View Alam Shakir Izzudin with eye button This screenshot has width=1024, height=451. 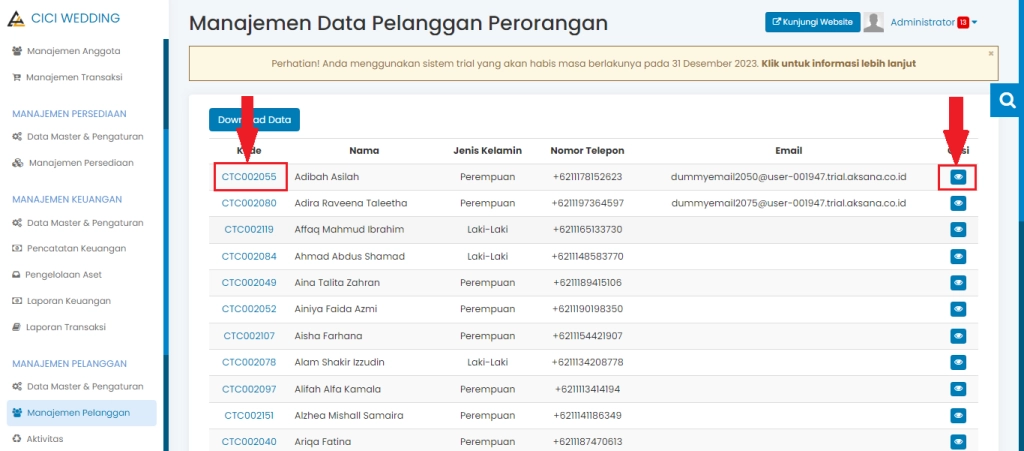[957, 362]
